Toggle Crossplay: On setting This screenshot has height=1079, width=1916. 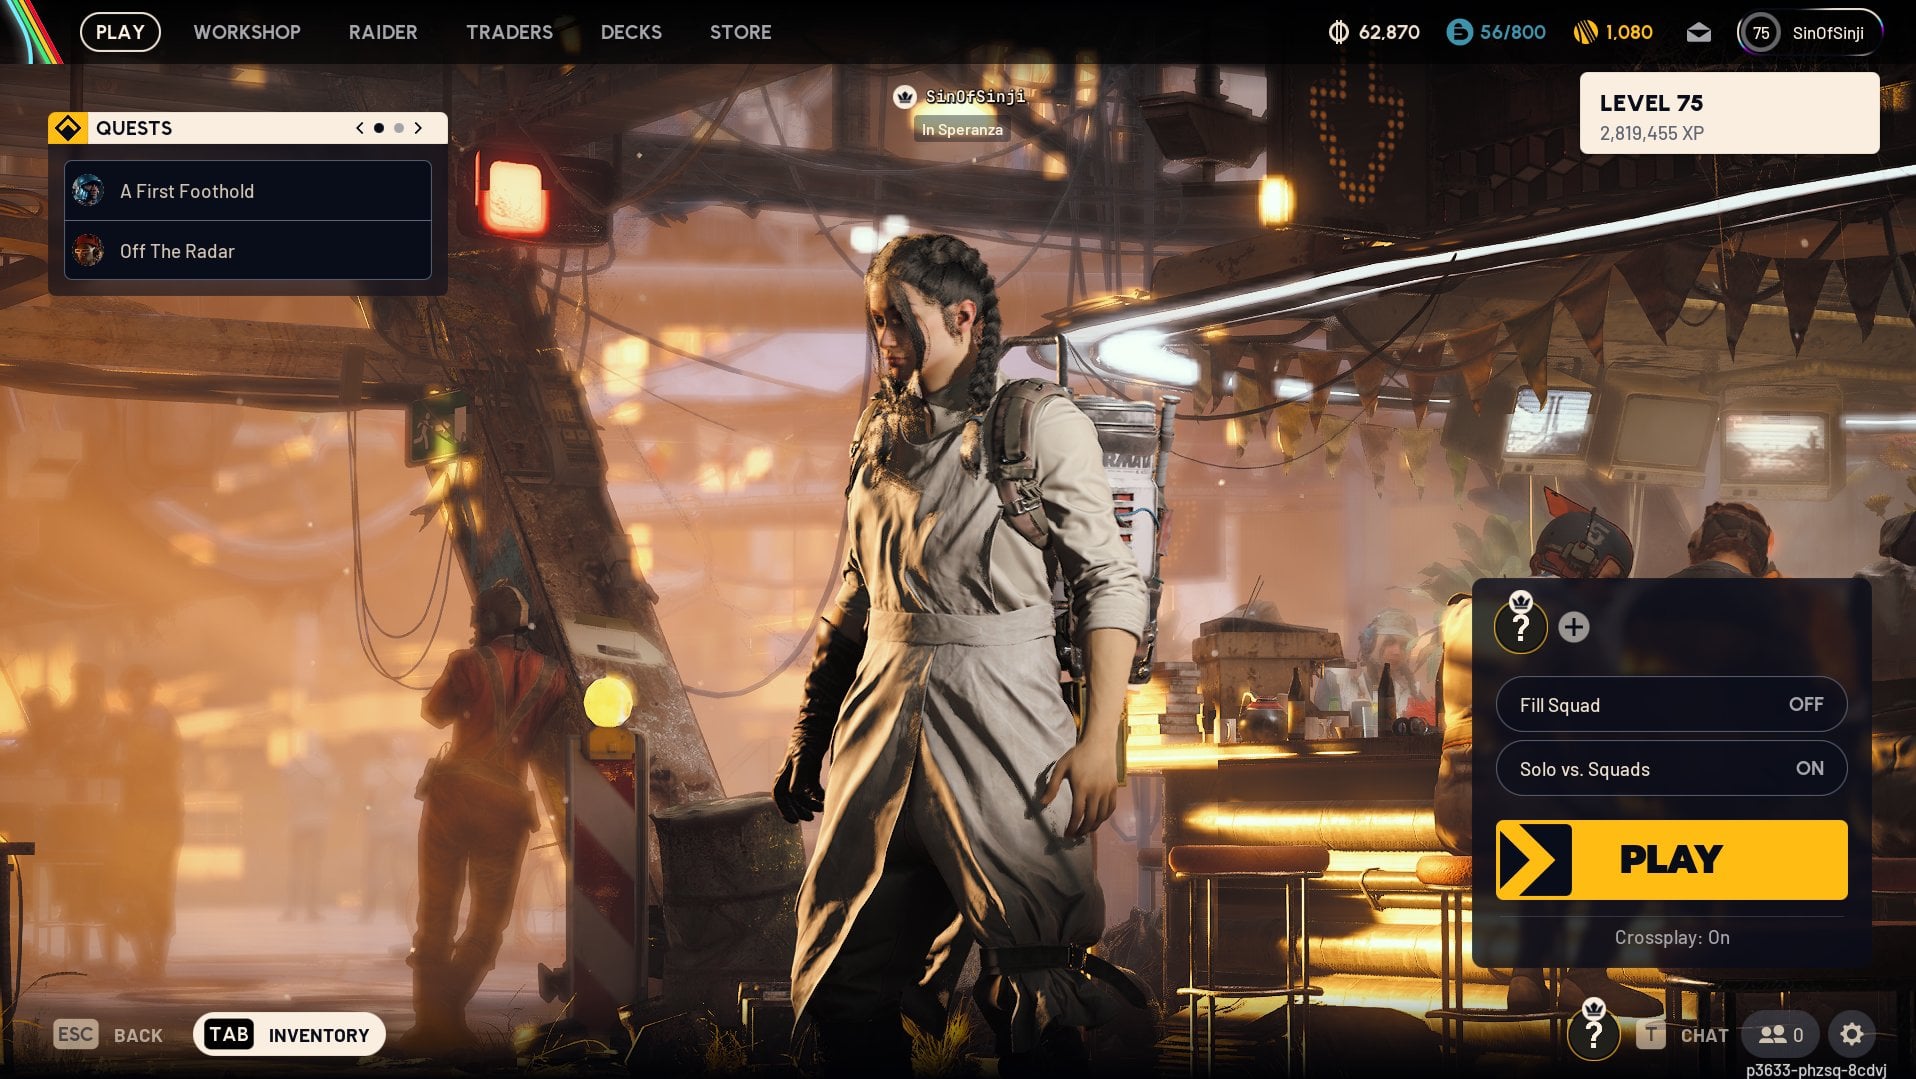[1672, 938]
